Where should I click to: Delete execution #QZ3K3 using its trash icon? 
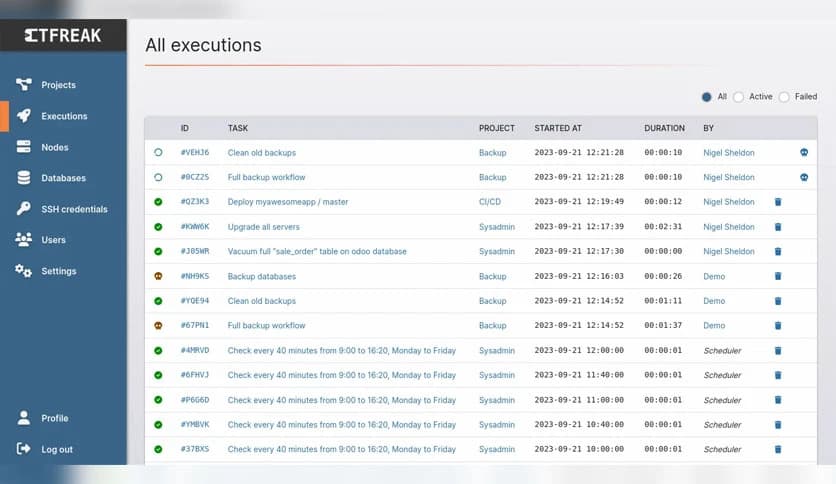(x=778, y=202)
